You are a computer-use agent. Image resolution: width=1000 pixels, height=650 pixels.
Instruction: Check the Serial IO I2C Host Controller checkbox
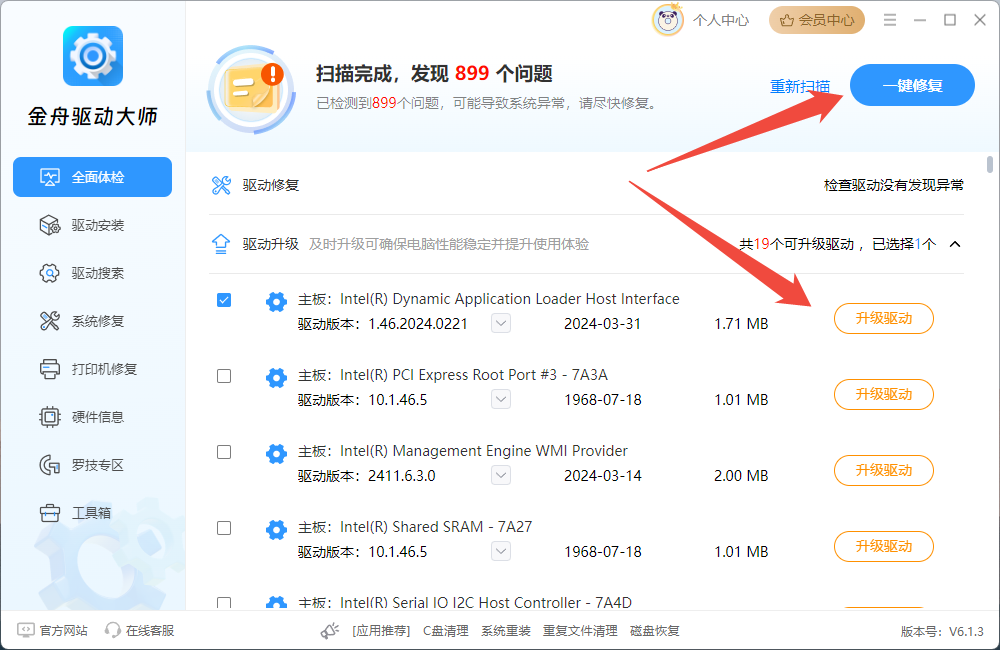click(x=224, y=603)
